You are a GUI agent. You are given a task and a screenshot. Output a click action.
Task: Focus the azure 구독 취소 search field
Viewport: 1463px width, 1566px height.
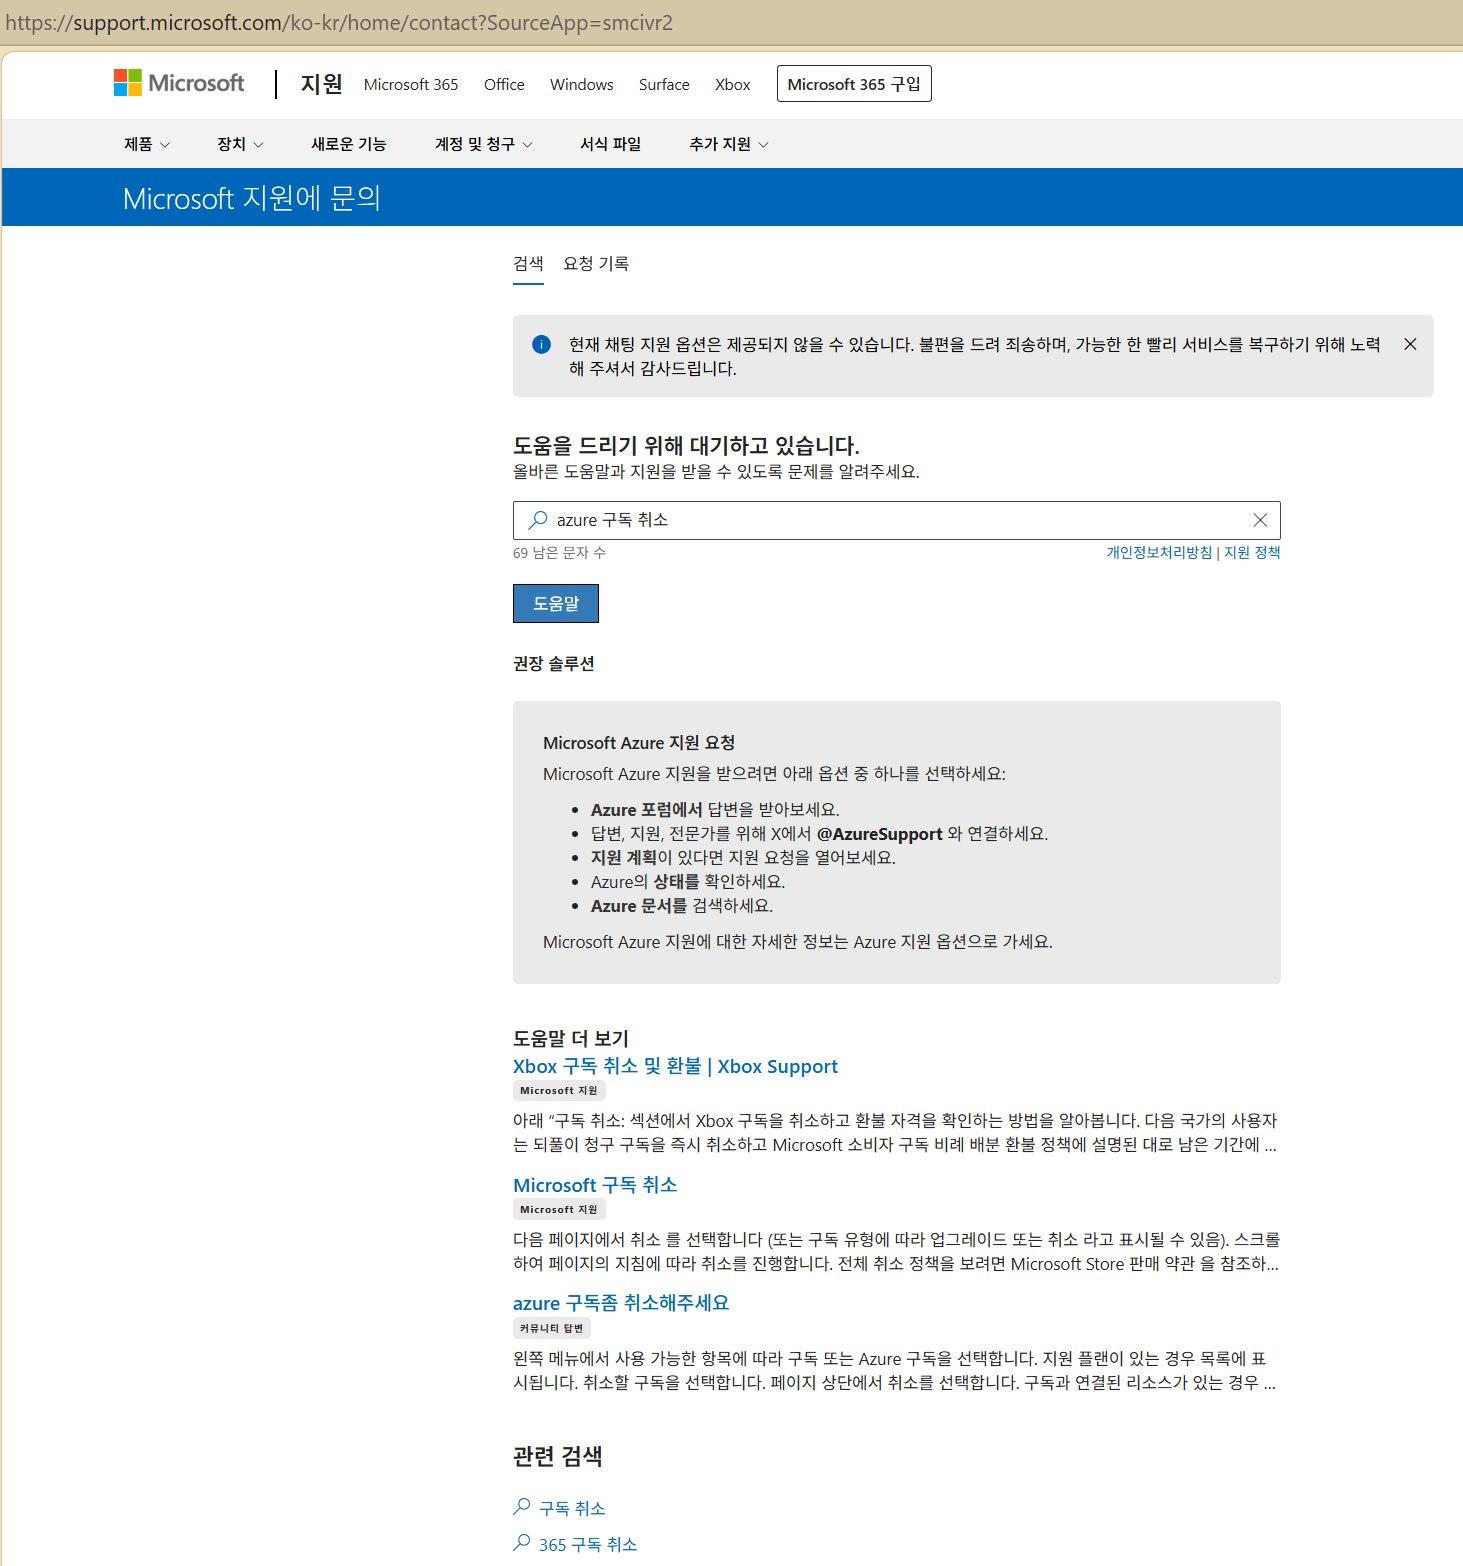[896, 520]
